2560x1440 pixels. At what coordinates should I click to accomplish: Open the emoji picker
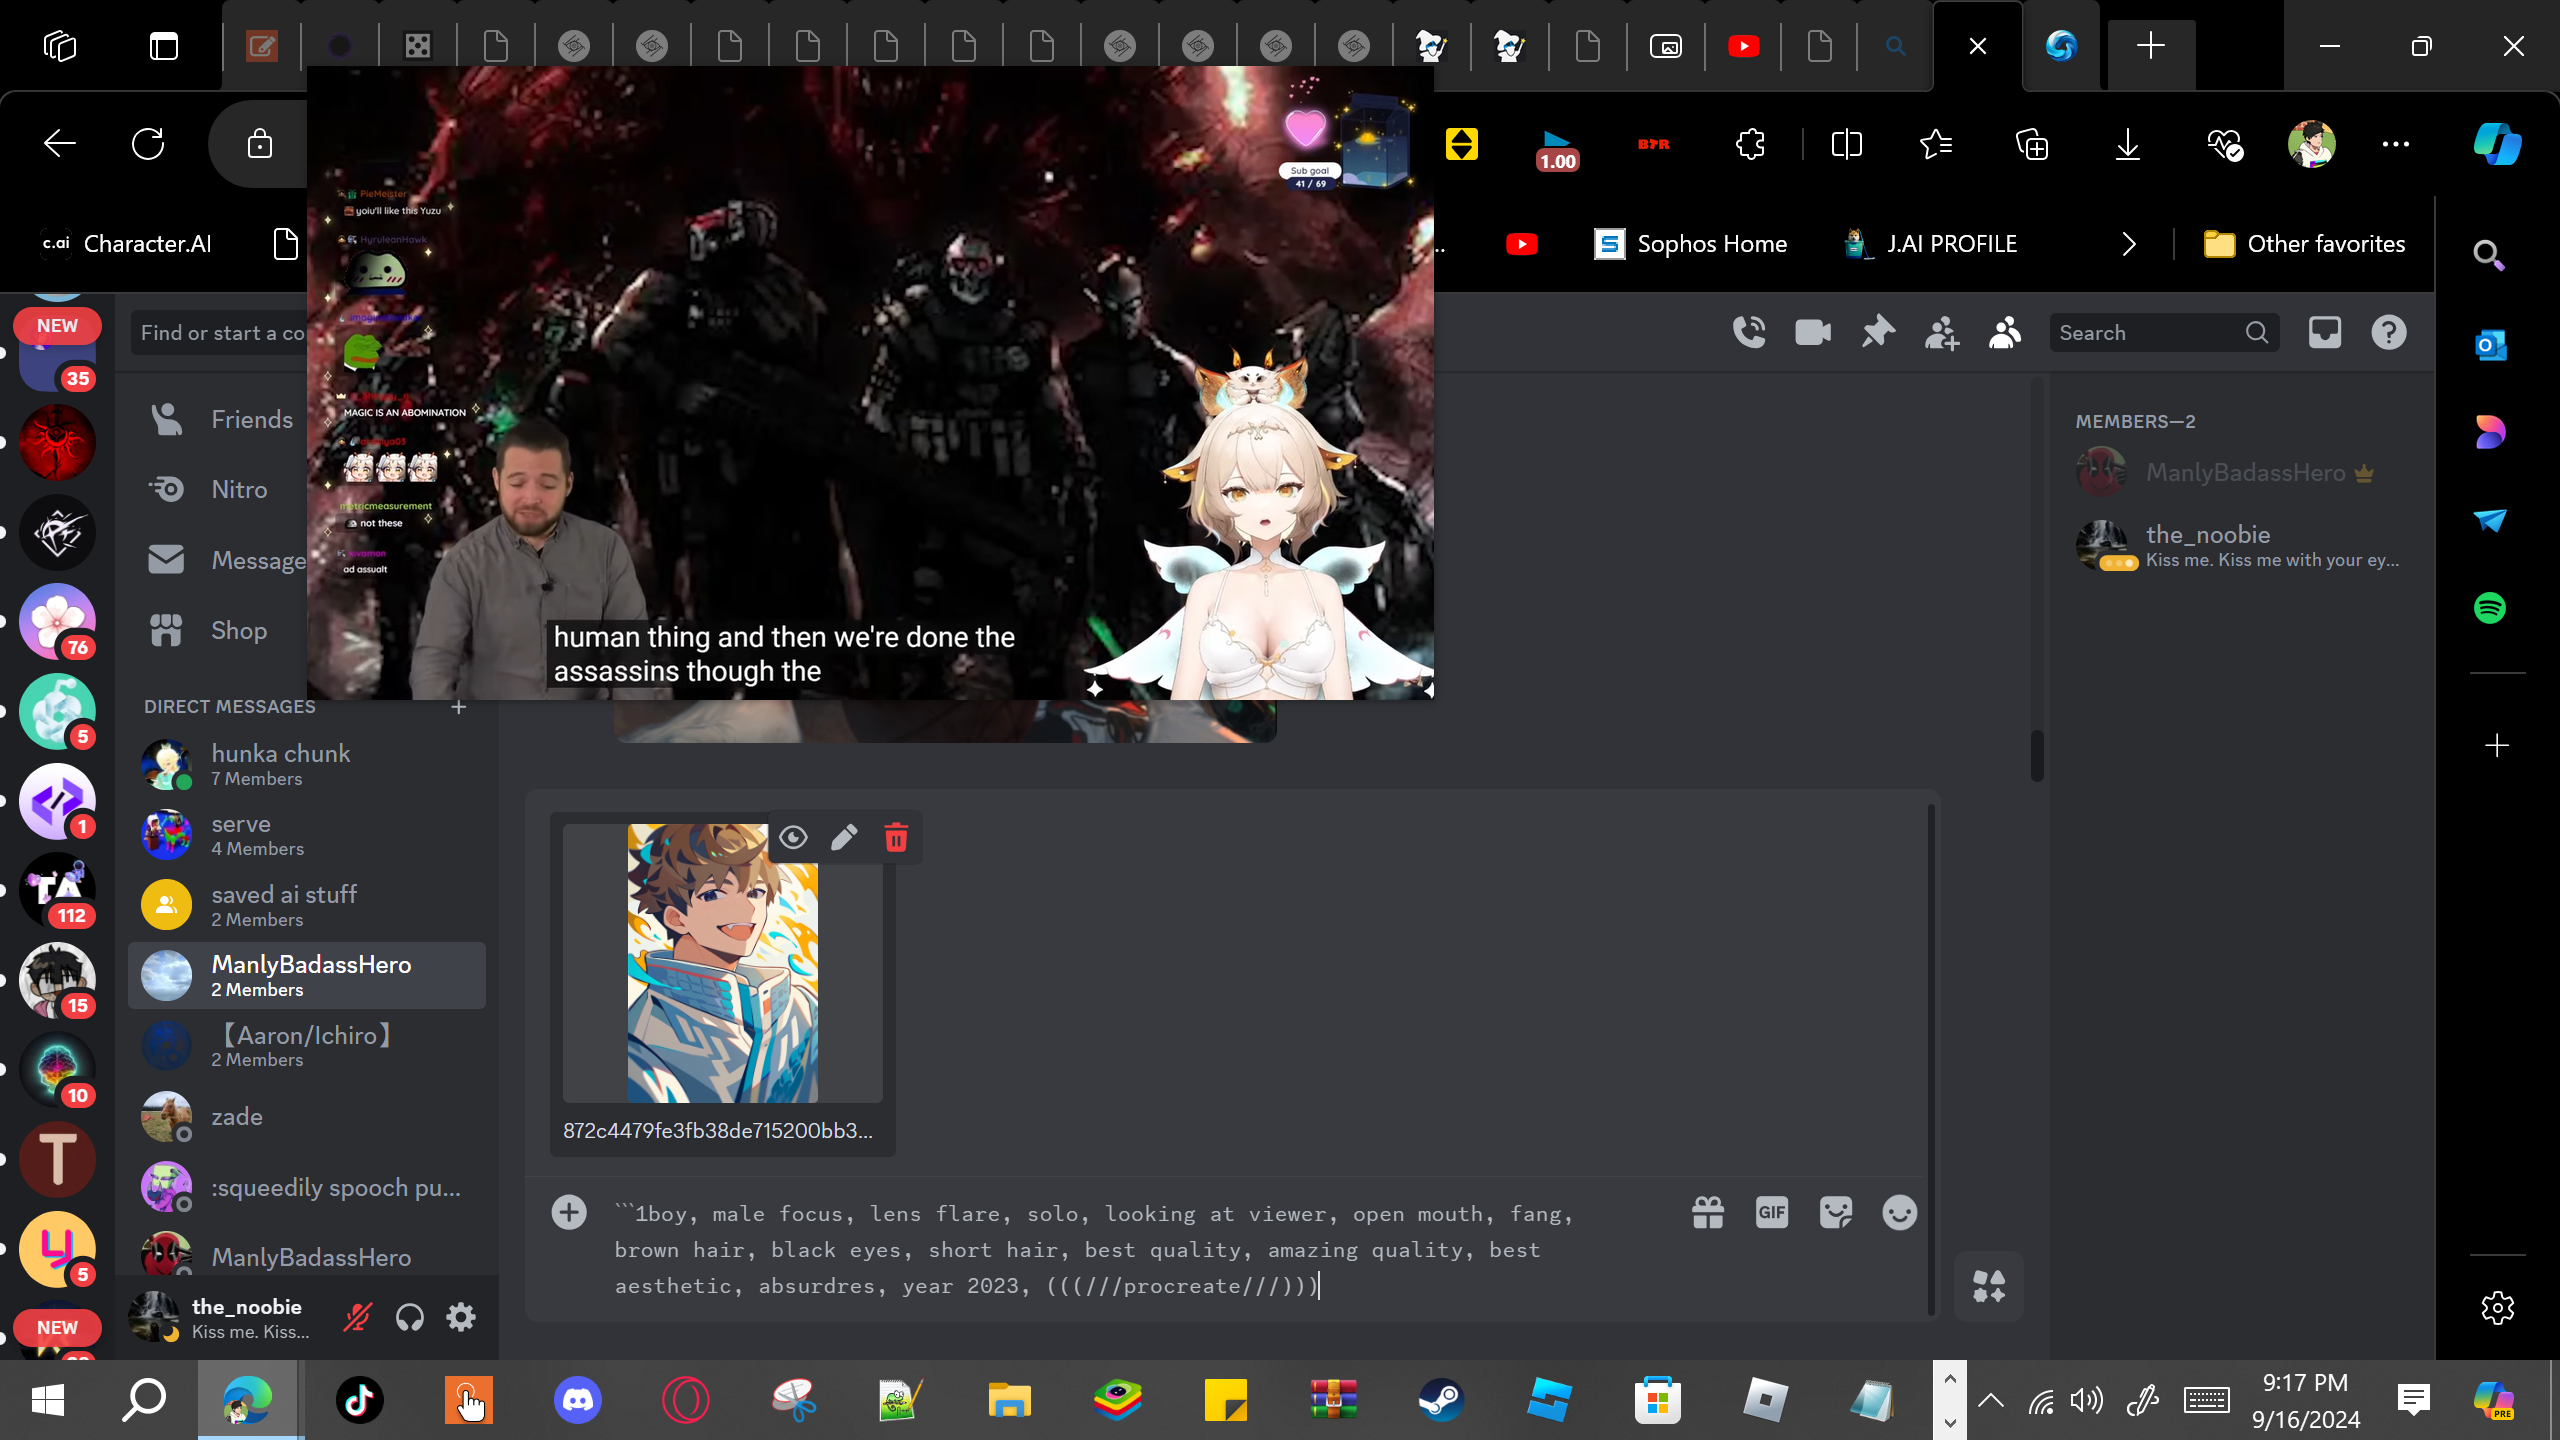[1900, 1213]
